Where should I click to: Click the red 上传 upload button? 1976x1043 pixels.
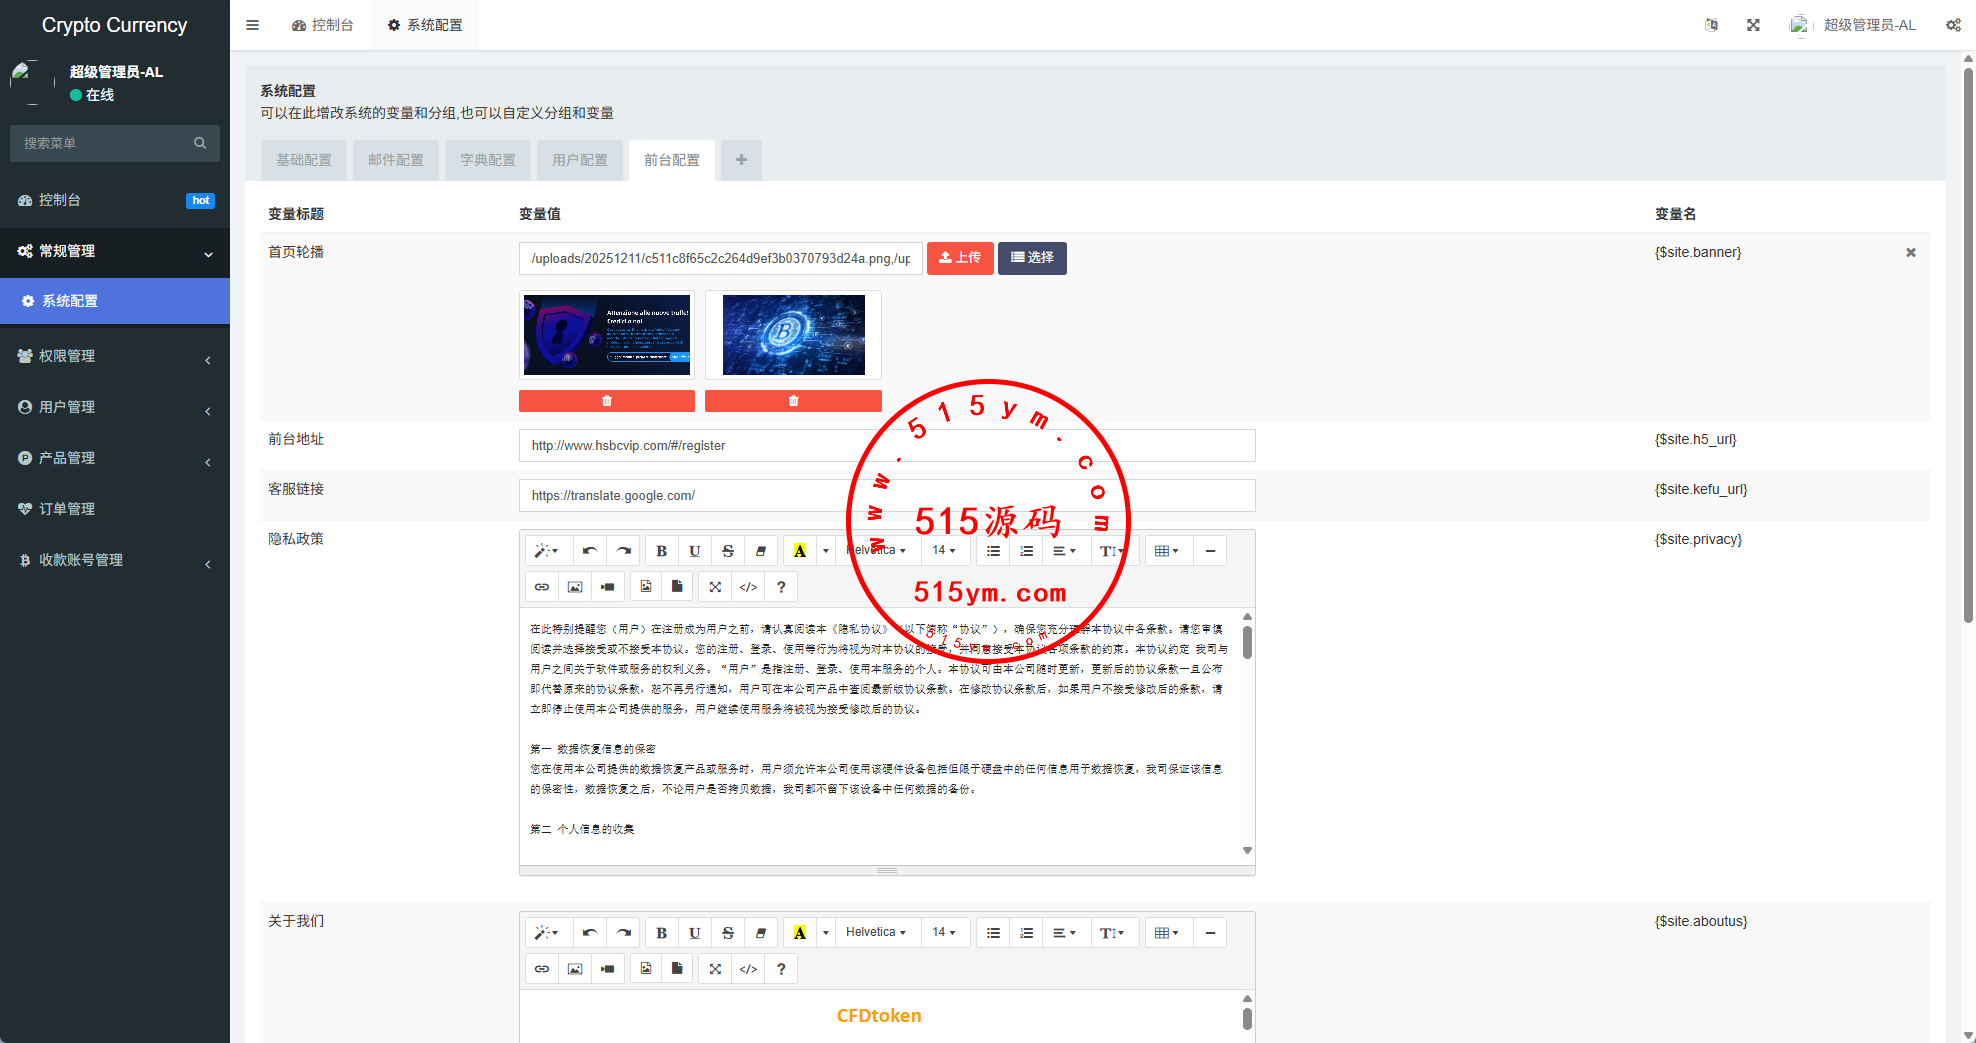960,258
